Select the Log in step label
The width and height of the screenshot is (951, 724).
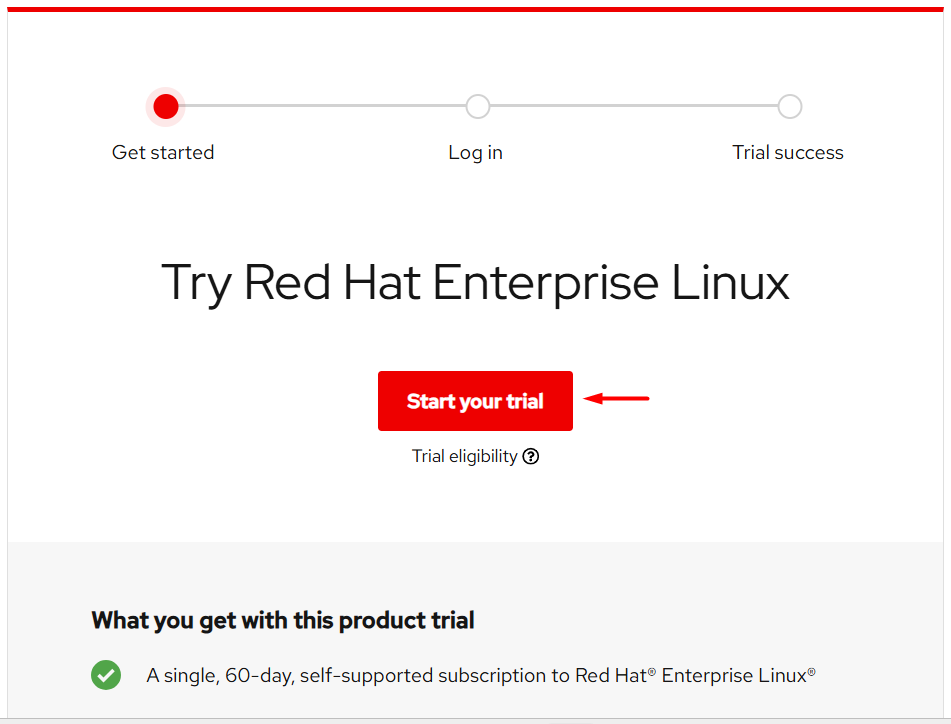[475, 153]
